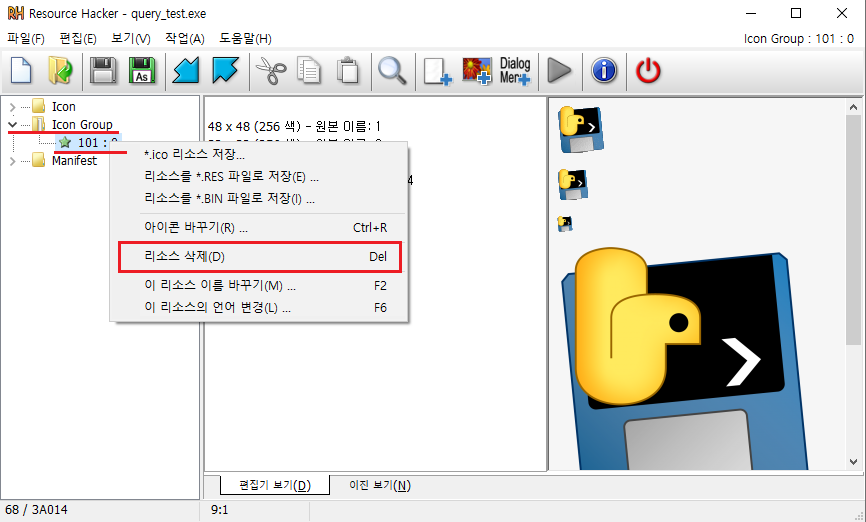Select '리소스 삭제(D)' to delete resource
The height and width of the screenshot is (522, 866).
(x=260, y=257)
